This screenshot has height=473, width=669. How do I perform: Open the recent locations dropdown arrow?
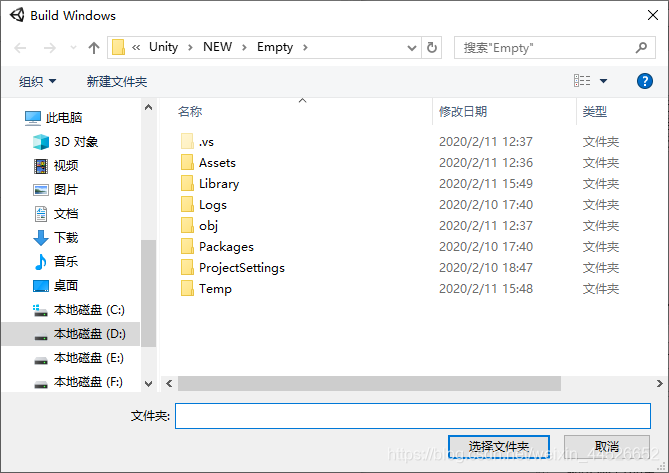click(73, 48)
